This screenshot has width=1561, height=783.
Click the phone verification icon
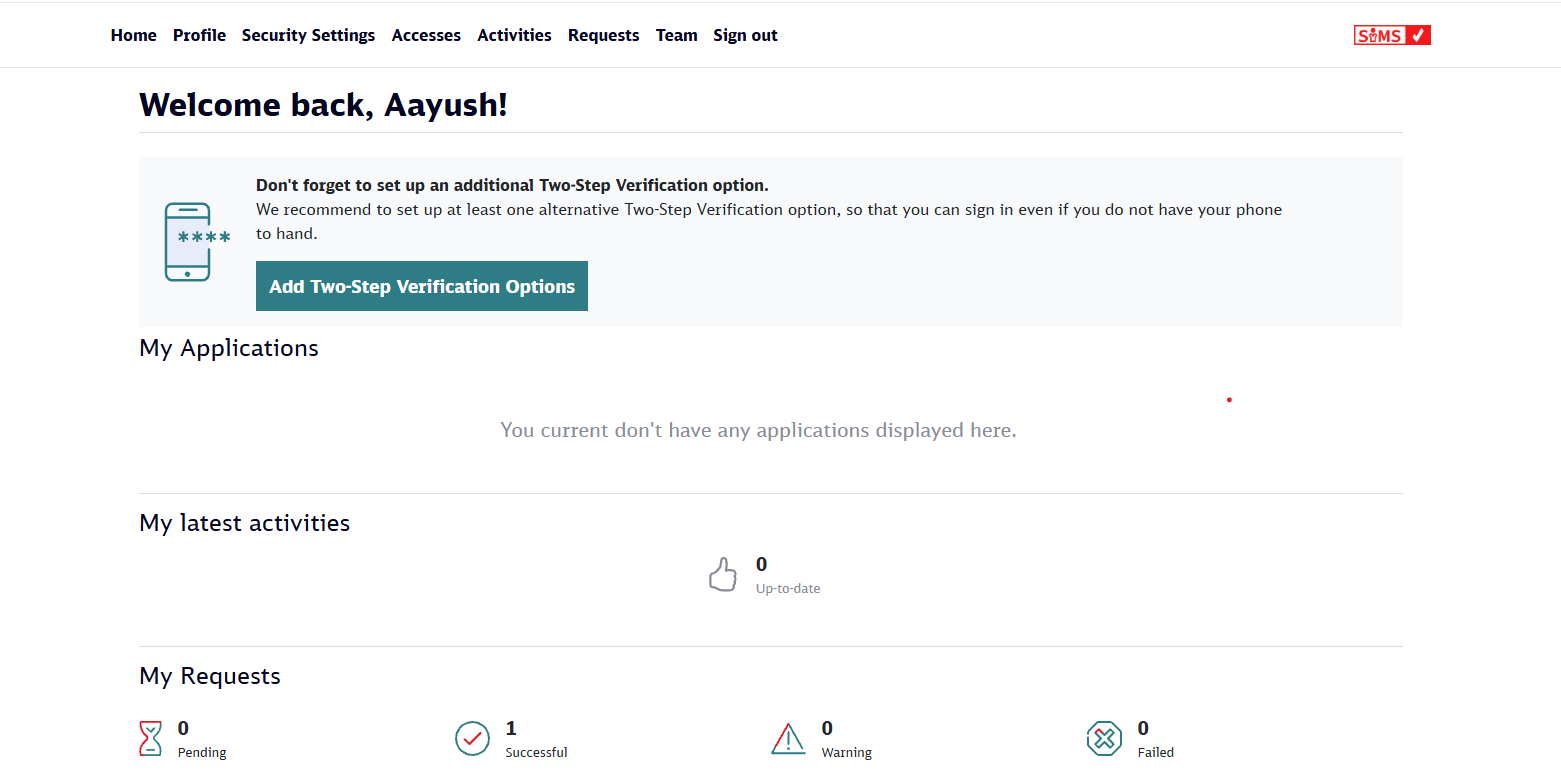pyautogui.click(x=196, y=242)
